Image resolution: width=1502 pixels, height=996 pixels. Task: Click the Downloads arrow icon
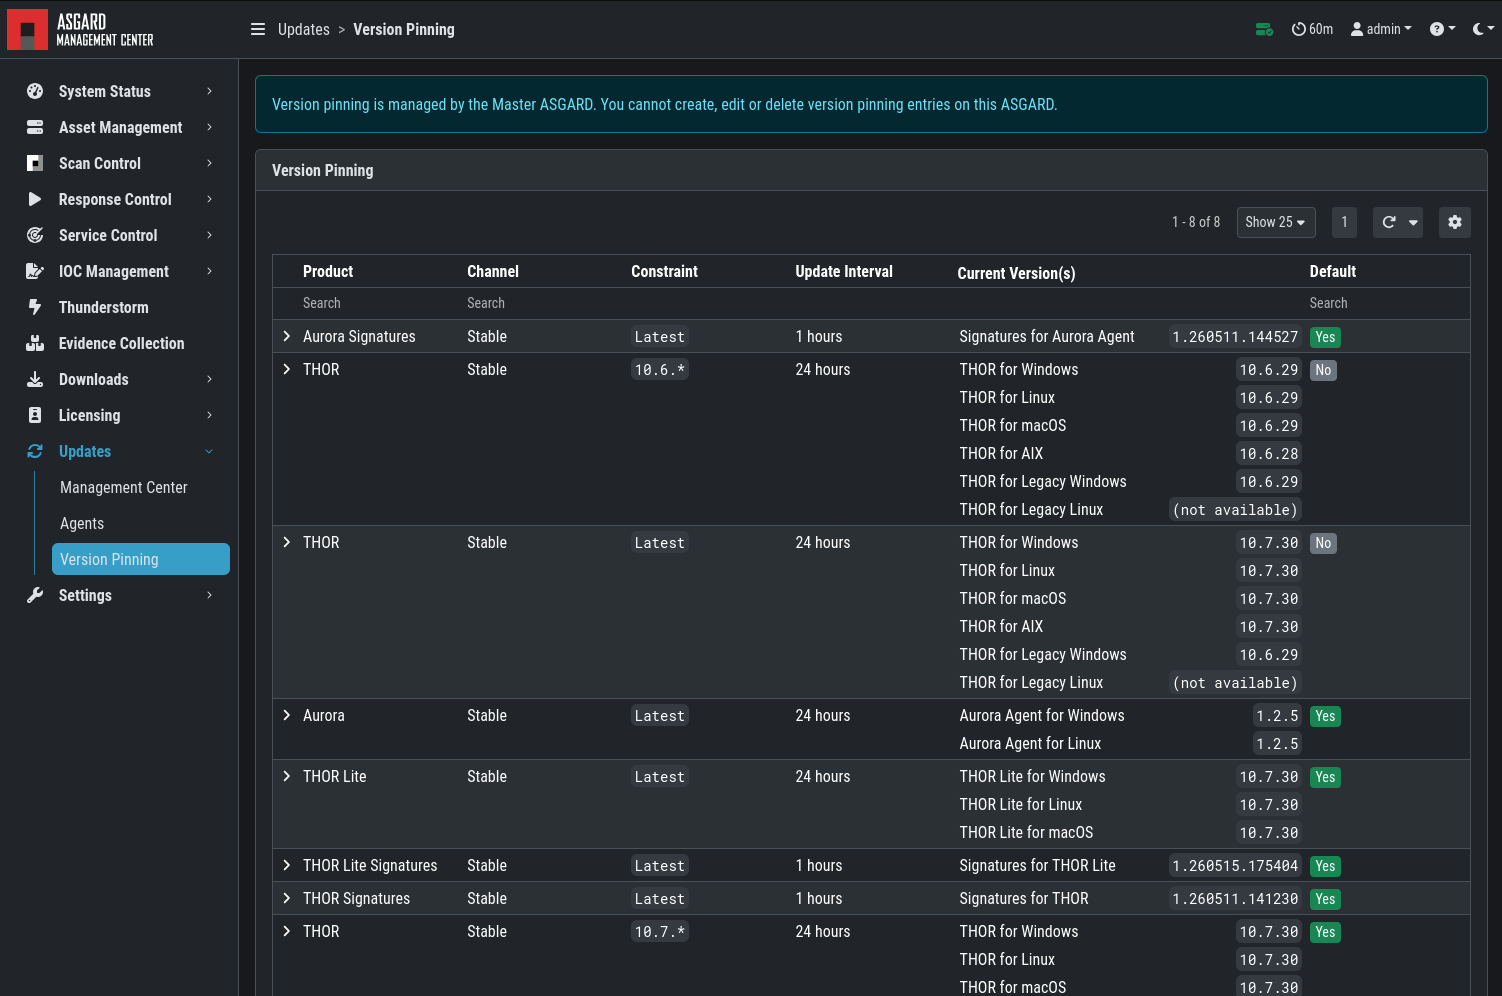tap(35, 379)
